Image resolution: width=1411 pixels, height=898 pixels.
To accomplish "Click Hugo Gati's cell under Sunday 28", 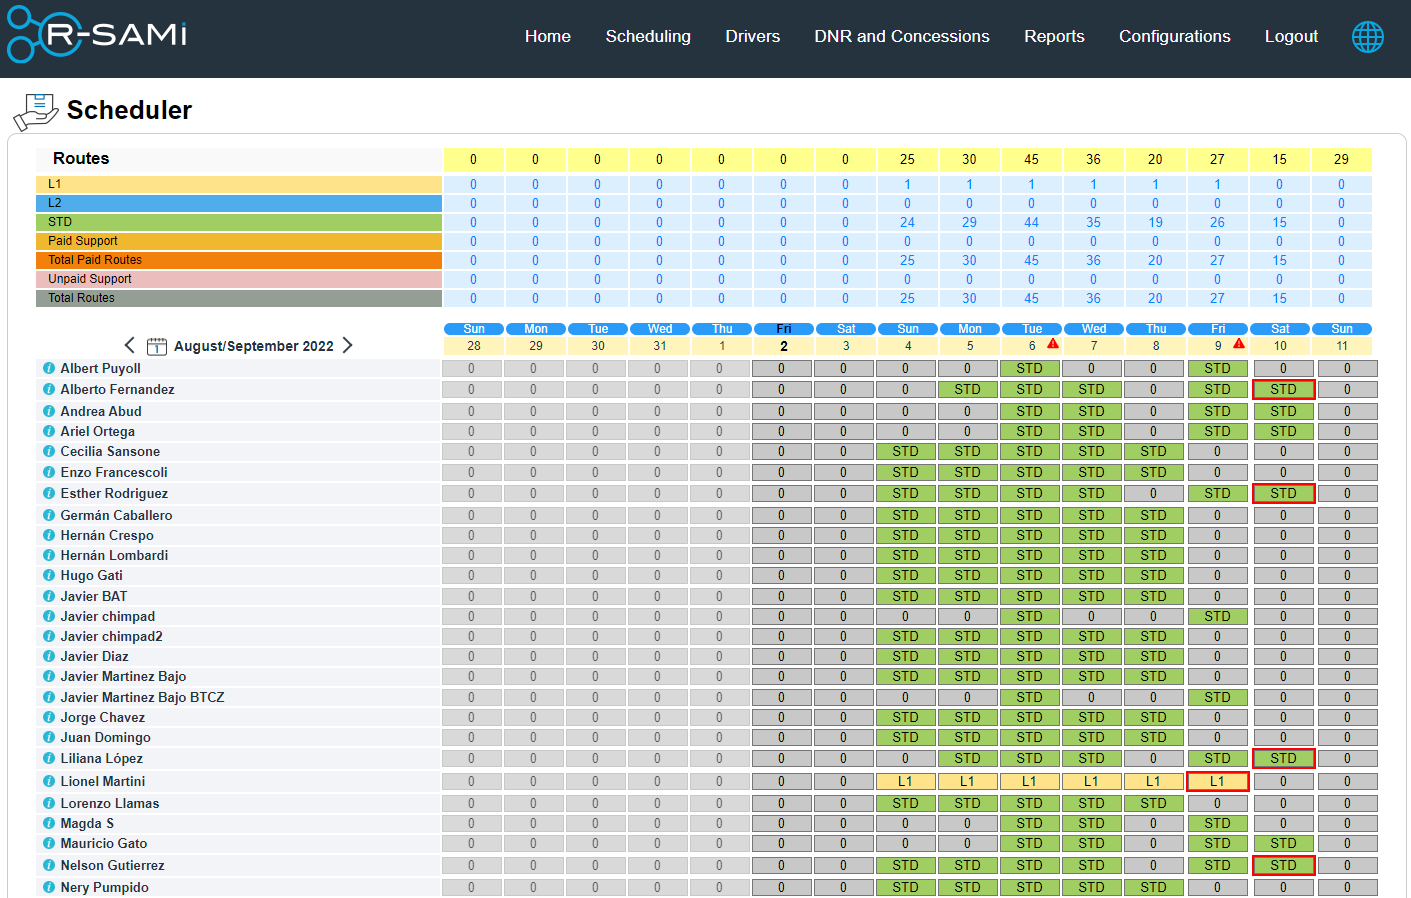I will point(472,575).
